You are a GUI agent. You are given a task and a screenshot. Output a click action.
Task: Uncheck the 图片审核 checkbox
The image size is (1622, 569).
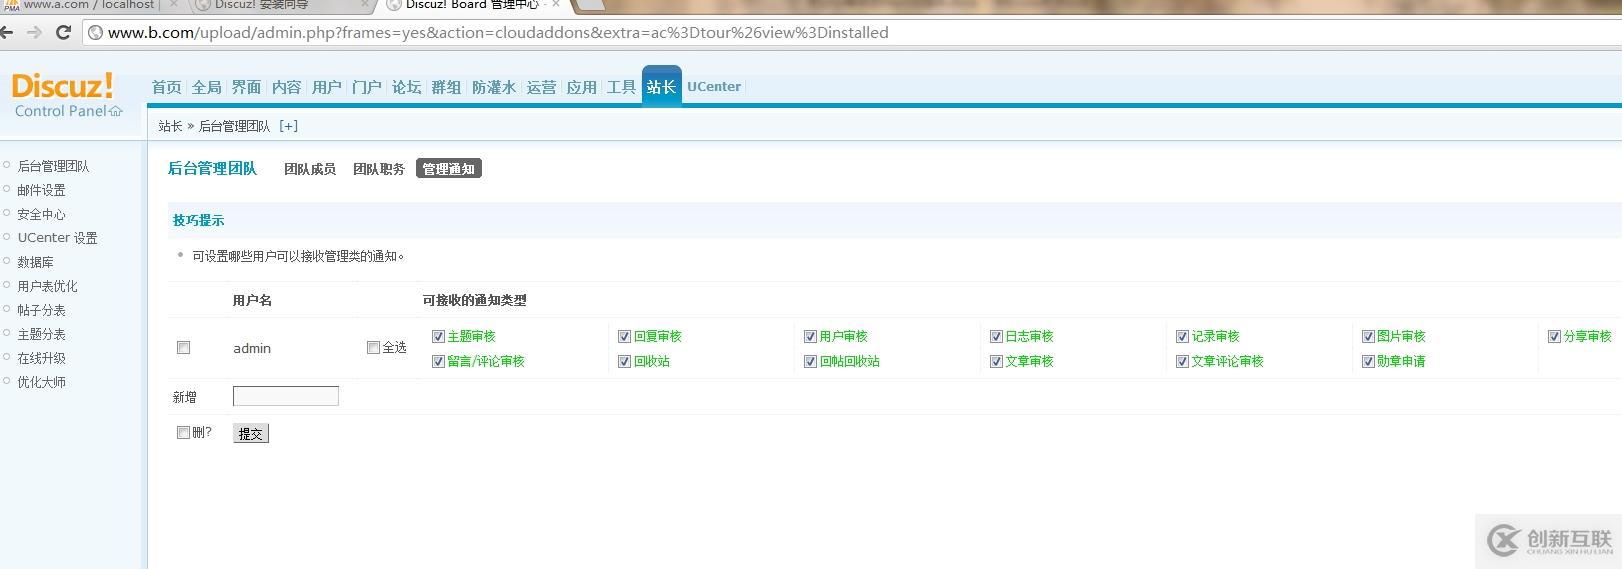[1368, 336]
